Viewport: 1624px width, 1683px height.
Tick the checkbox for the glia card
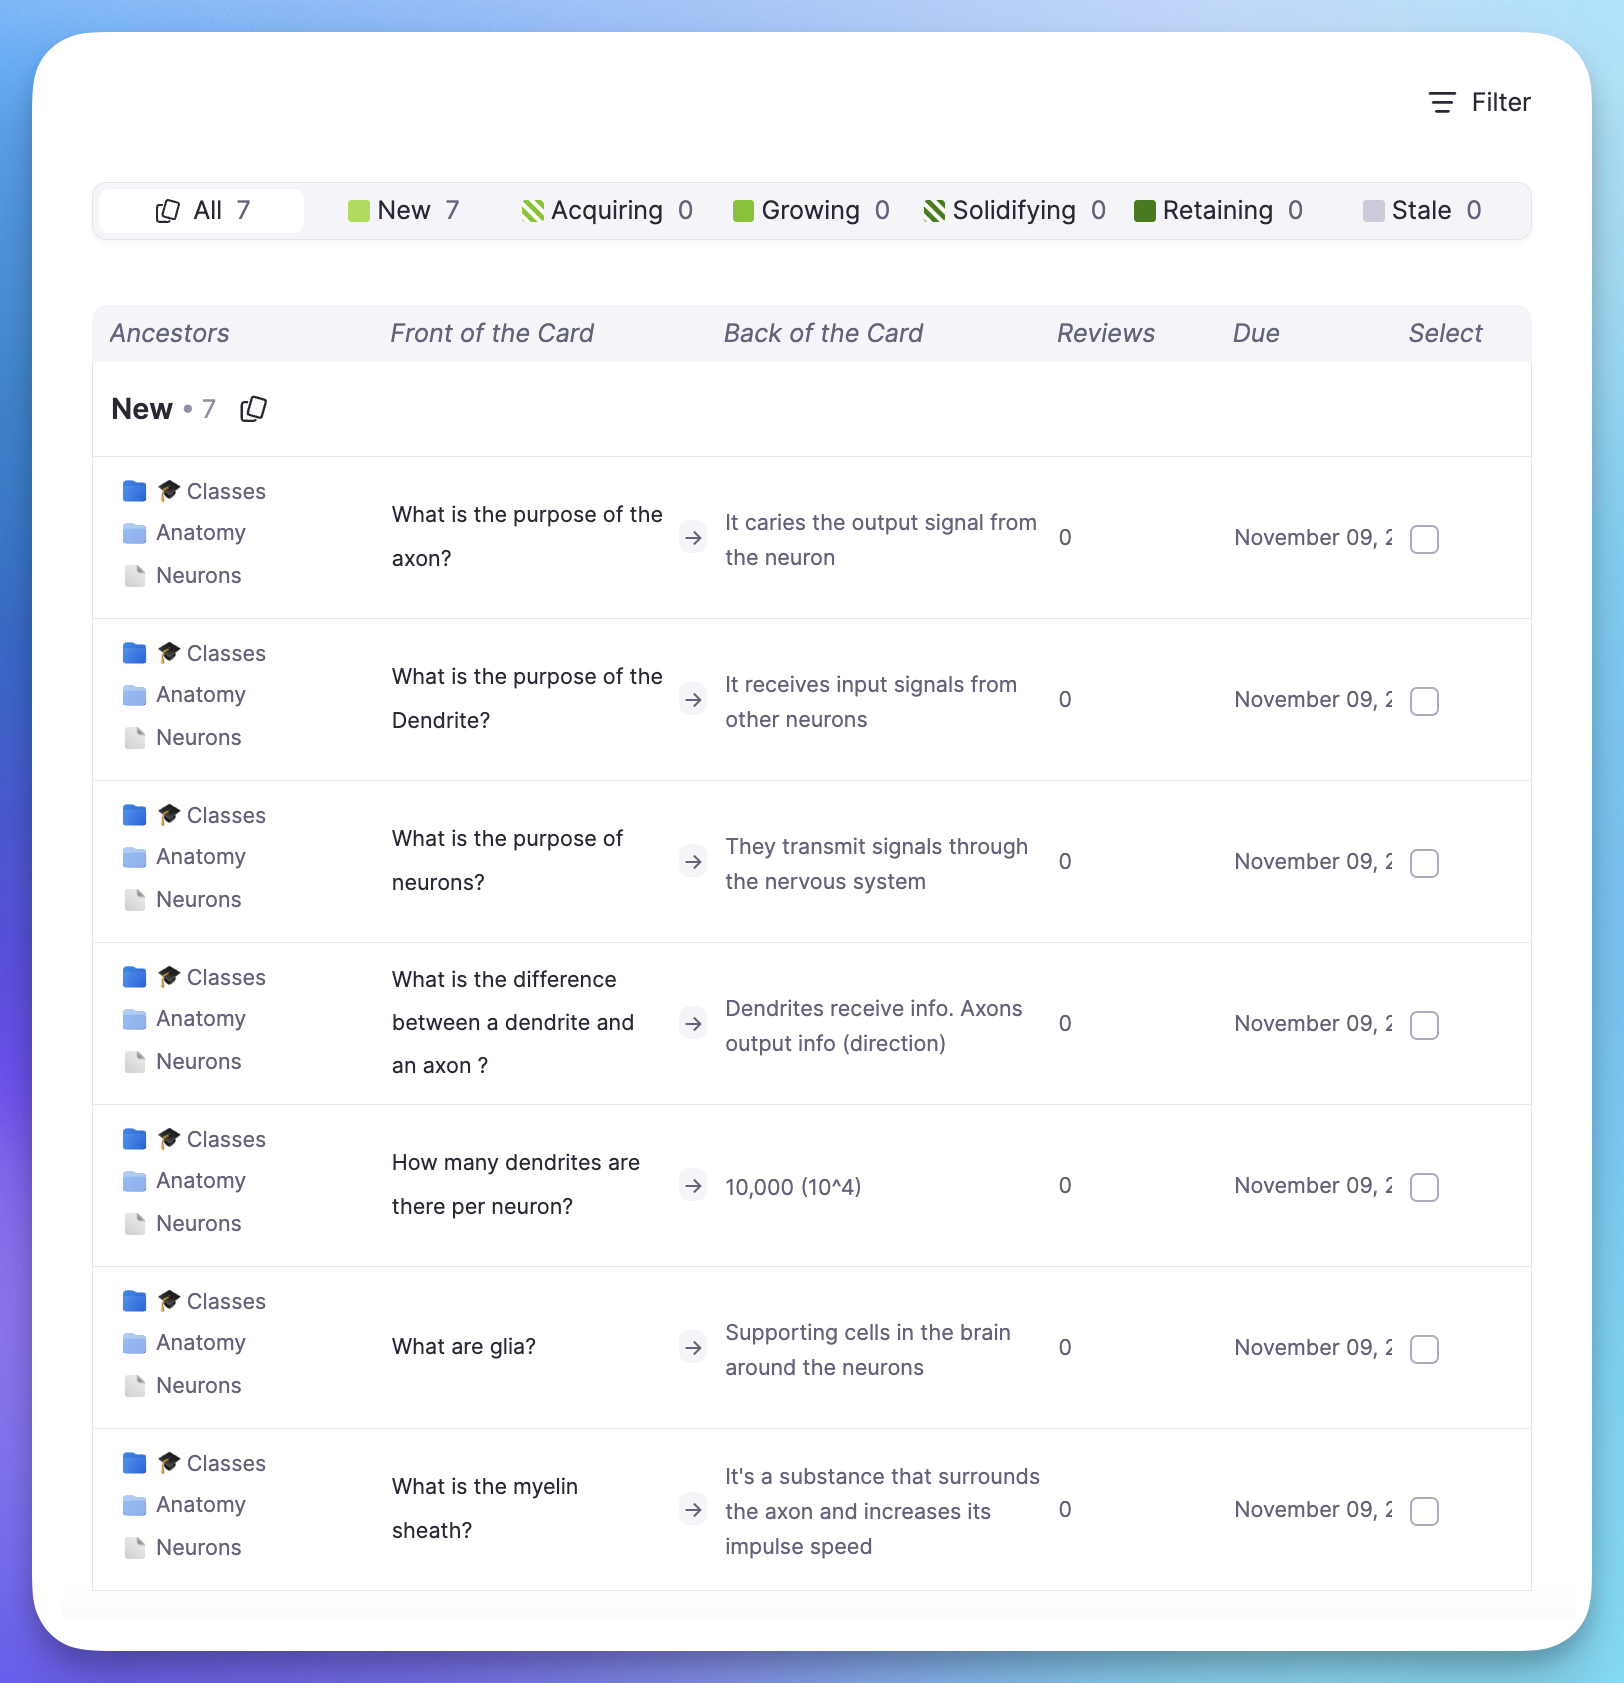pyautogui.click(x=1424, y=1350)
